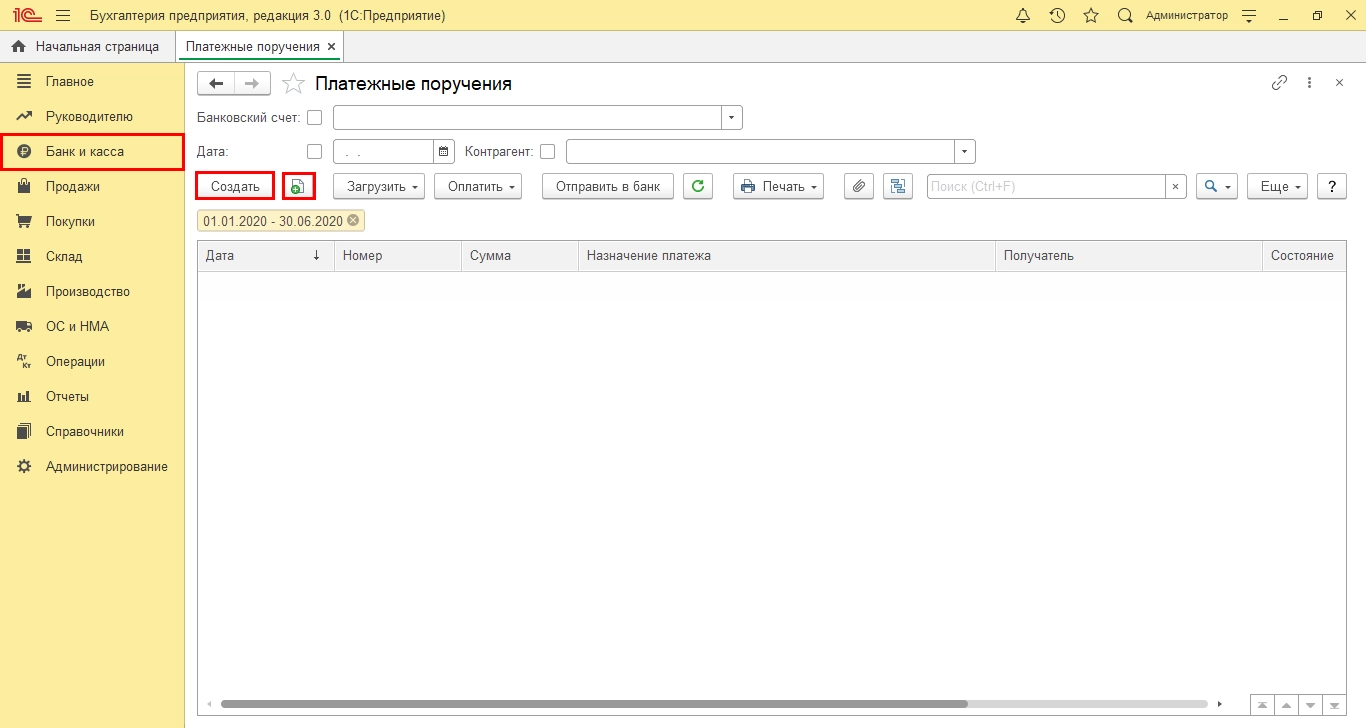Sort by the Получатель column header
The height and width of the screenshot is (728, 1366).
pos(1129,256)
